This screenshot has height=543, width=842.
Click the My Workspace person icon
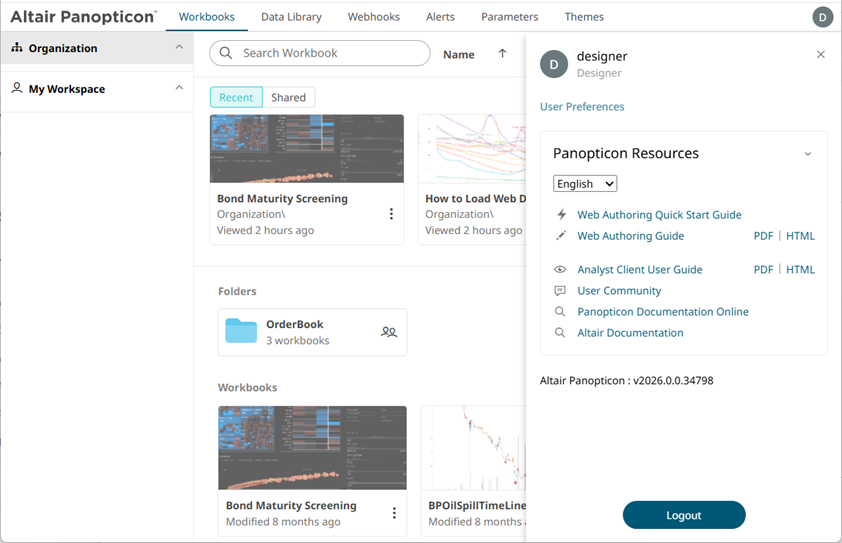point(17,88)
